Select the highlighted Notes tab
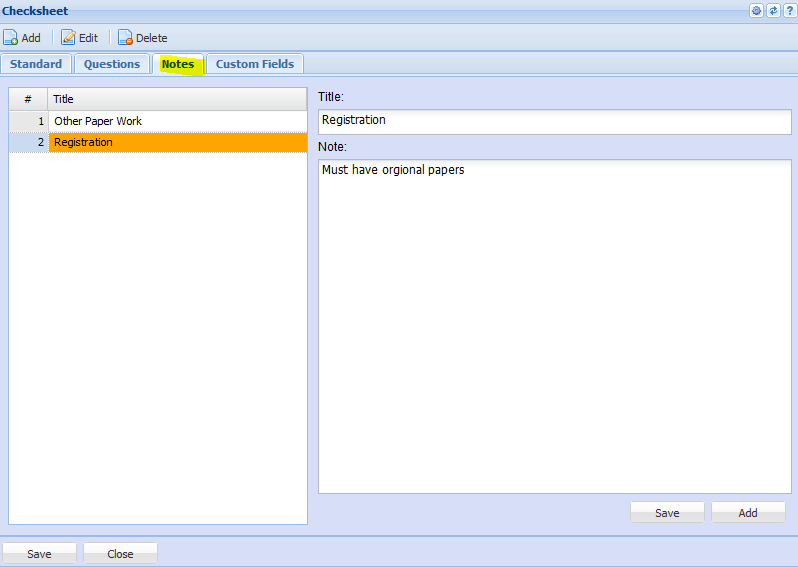 [178, 64]
